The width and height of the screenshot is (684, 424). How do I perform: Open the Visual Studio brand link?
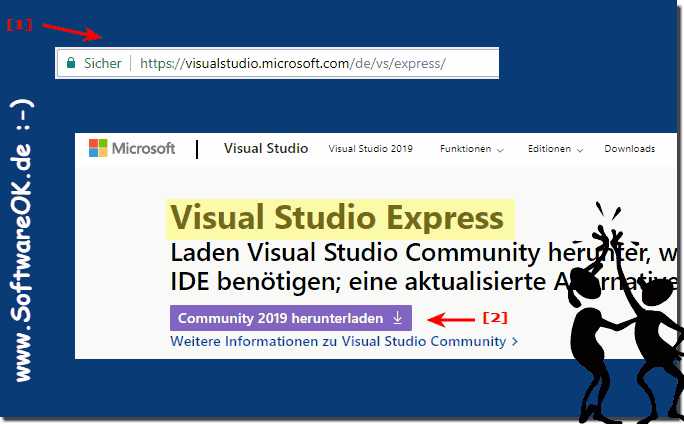pos(266,148)
